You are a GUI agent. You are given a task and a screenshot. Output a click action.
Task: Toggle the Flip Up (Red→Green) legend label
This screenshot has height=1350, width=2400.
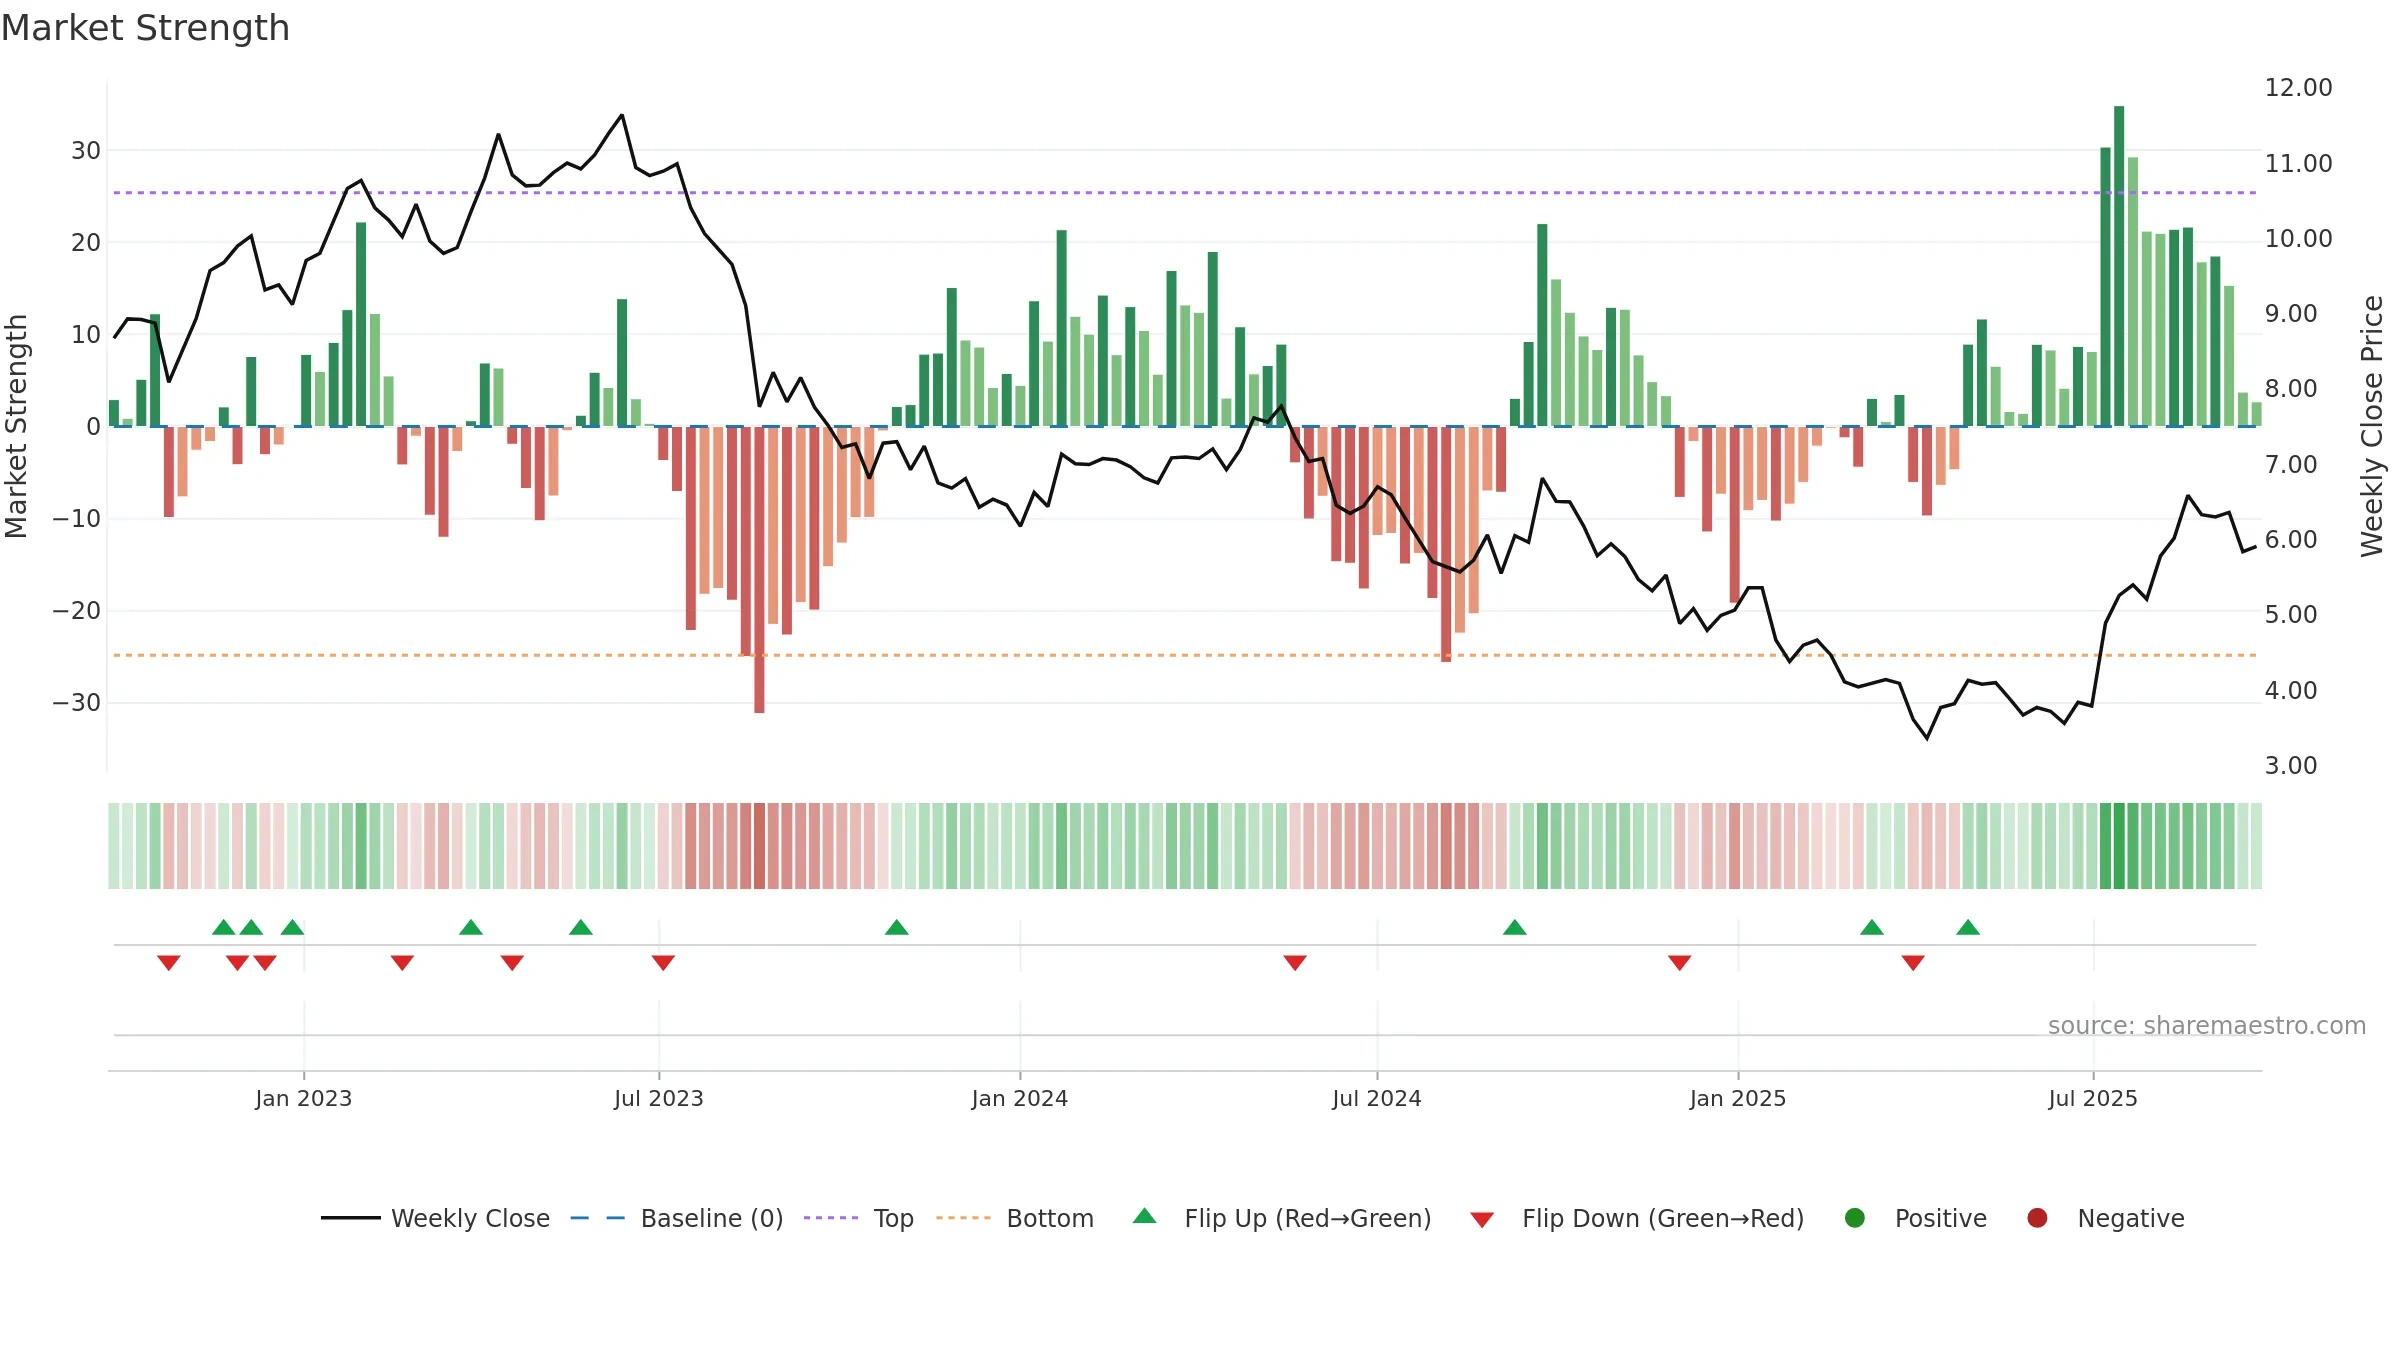1308,1218
